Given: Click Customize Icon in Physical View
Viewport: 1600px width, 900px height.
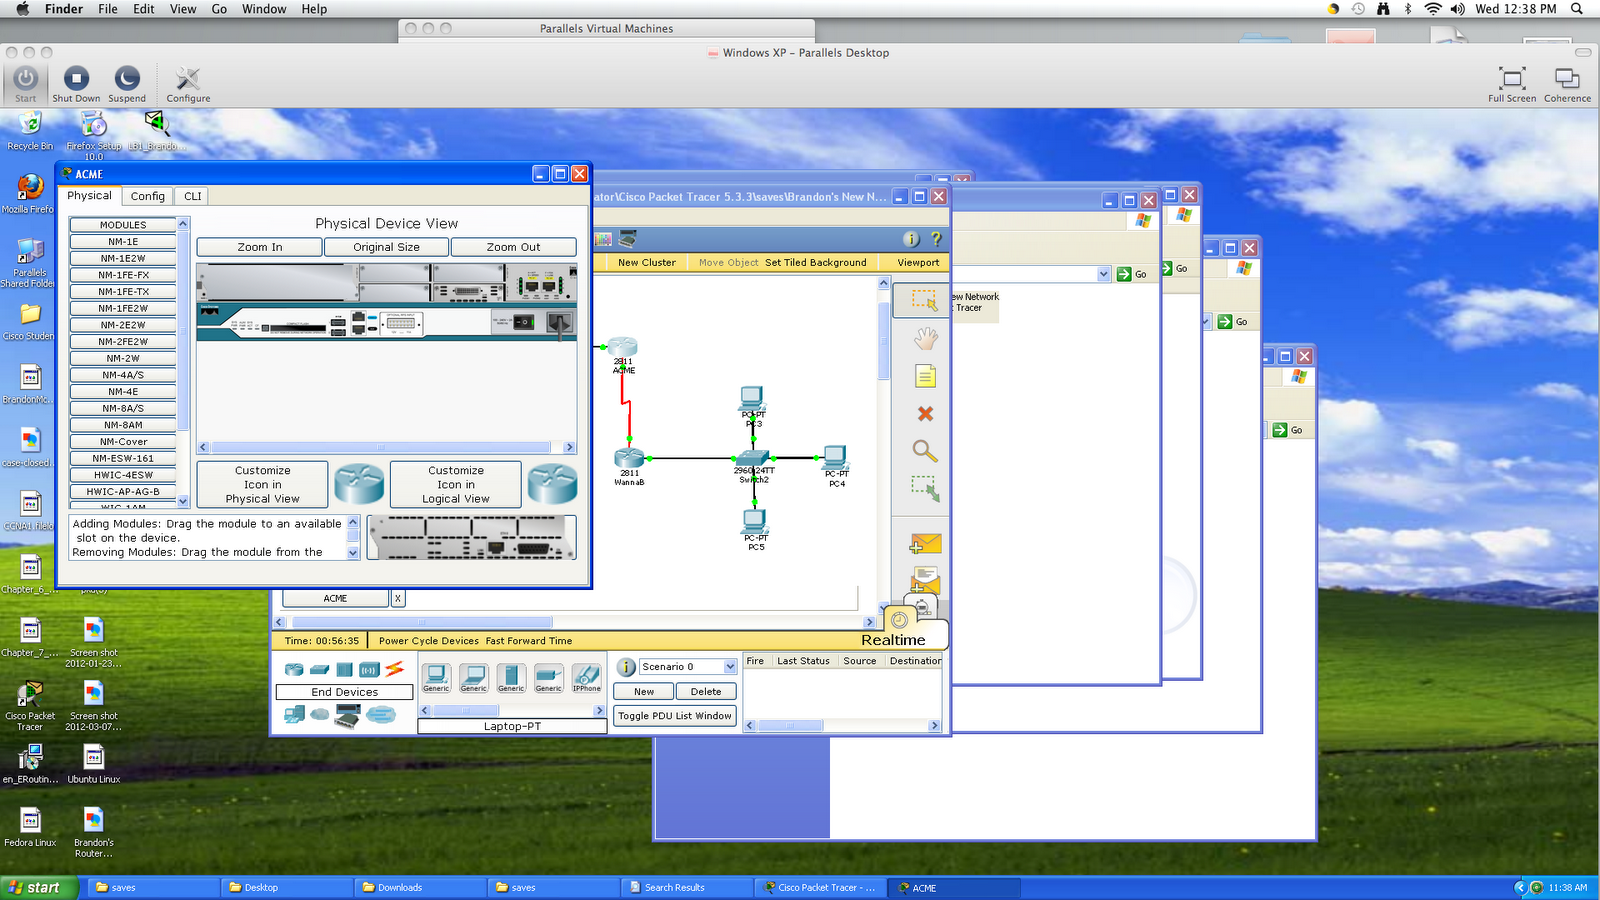Looking at the screenshot, I should pos(263,484).
